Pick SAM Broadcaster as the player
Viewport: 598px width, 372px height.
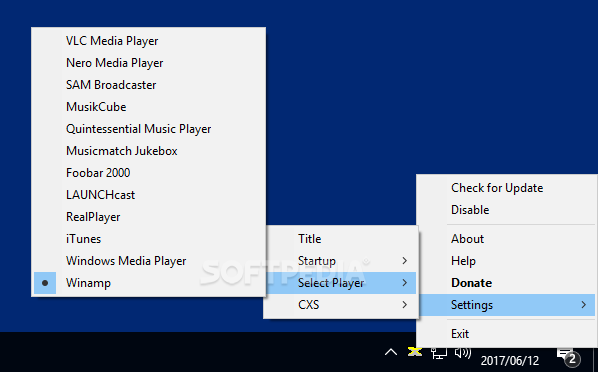coord(148,85)
